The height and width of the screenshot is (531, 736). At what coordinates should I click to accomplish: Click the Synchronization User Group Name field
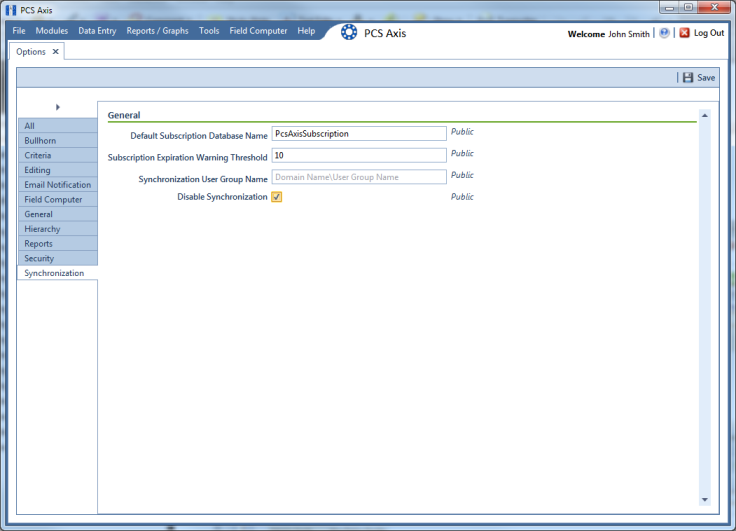click(359, 177)
